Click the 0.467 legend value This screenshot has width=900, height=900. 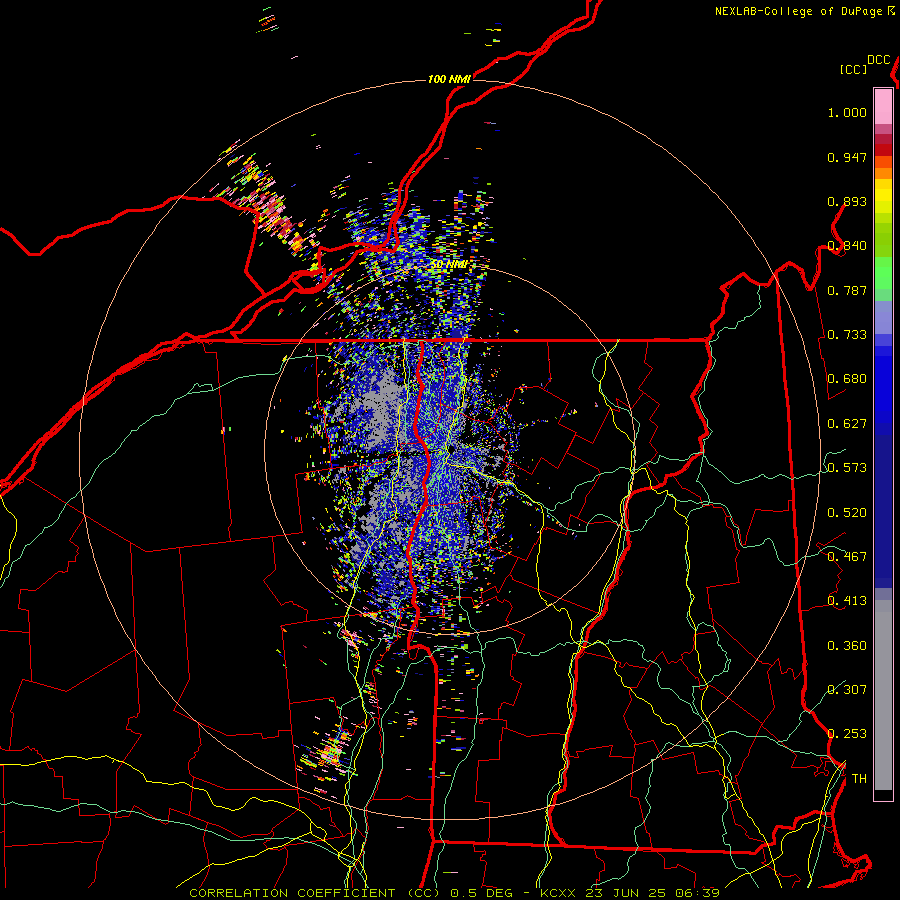(847, 557)
